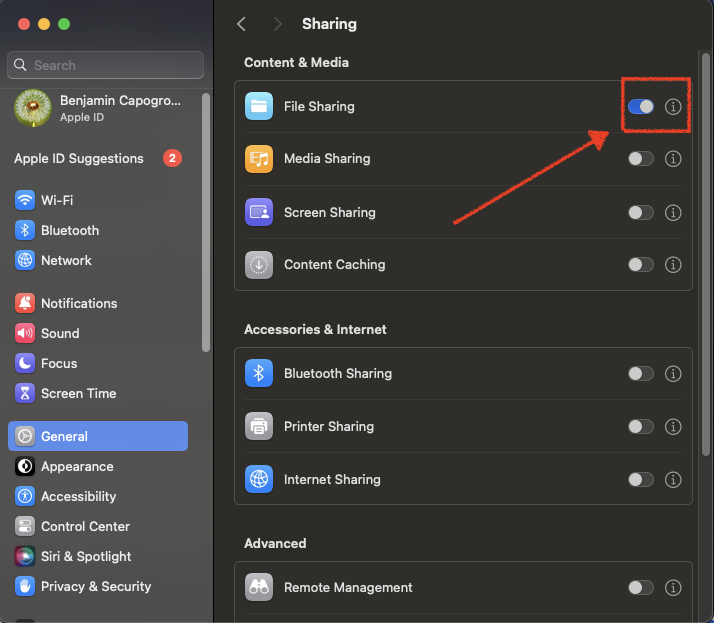This screenshot has height=623, width=714.
Task: Open info for Bluetooth Sharing
Action: pyautogui.click(x=673, y=373)
